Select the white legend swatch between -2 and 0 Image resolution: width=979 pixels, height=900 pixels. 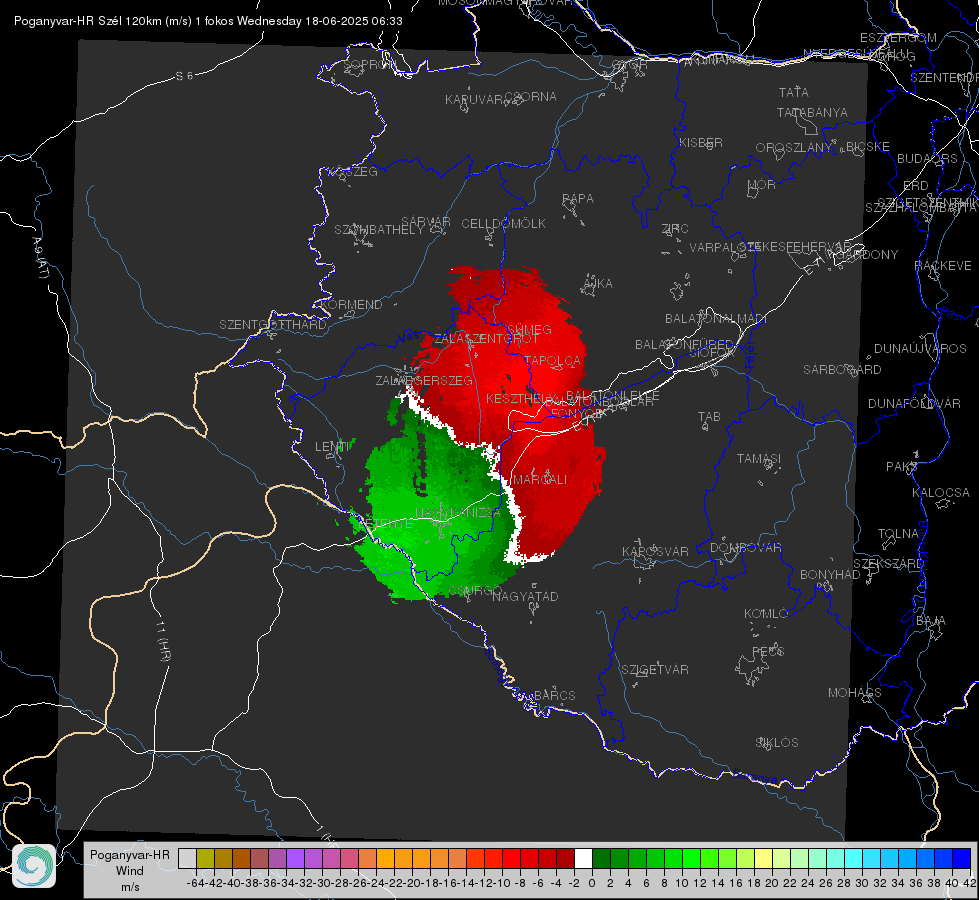point(583,859)
